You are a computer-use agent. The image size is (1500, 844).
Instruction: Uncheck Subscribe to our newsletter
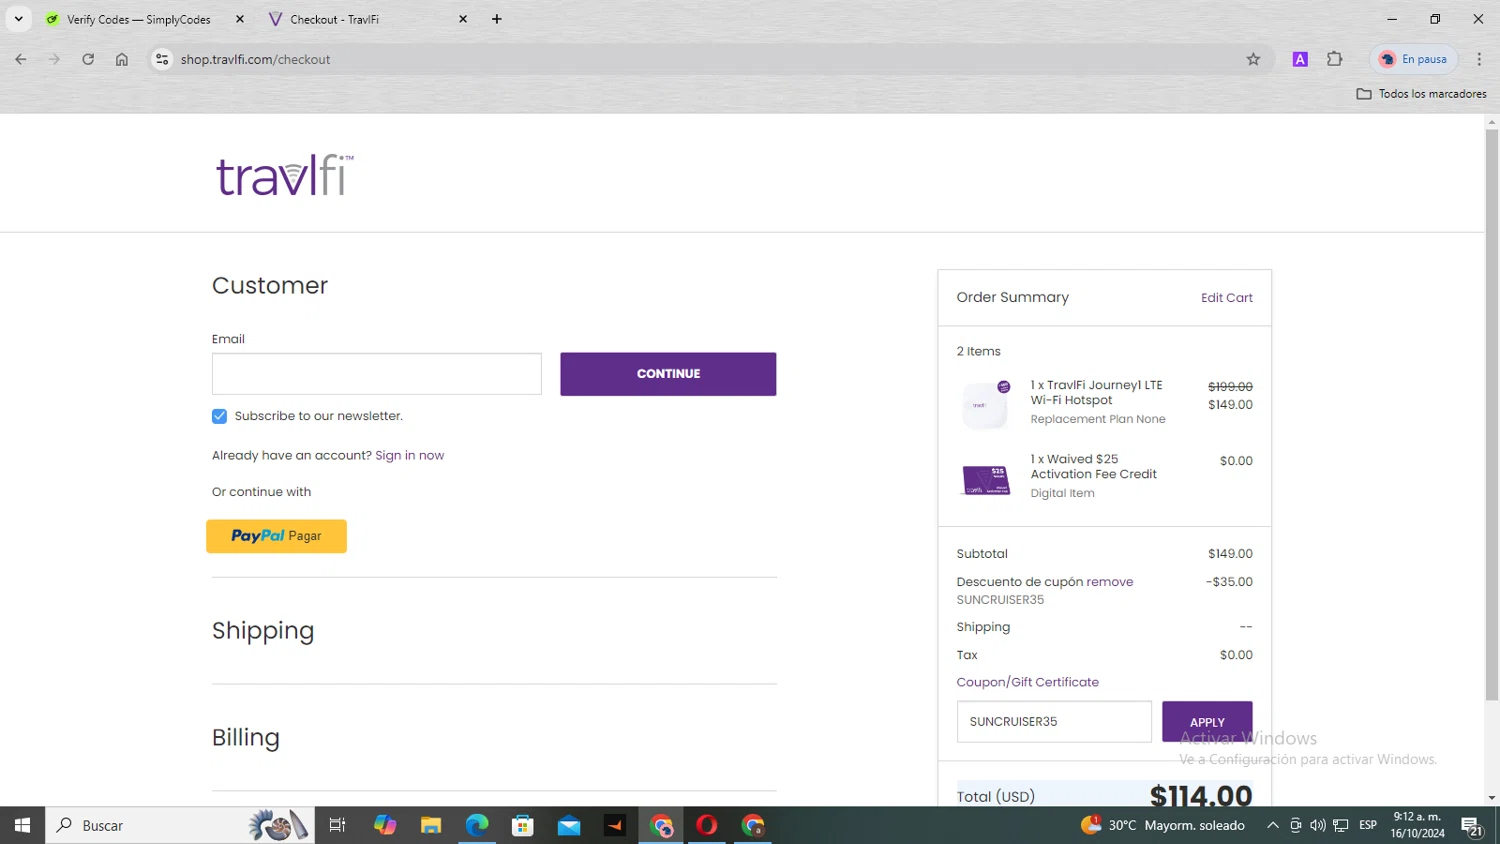pyautogui.click(x=219, y=416)
